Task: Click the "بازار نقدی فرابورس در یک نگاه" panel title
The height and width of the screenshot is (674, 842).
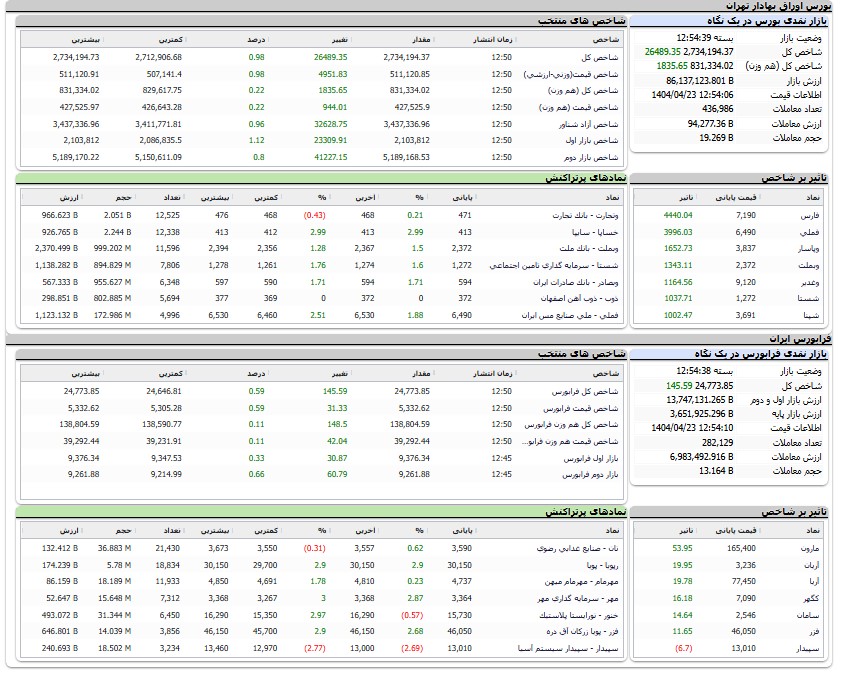Action: pyautogui.click(x=761, y=354)
